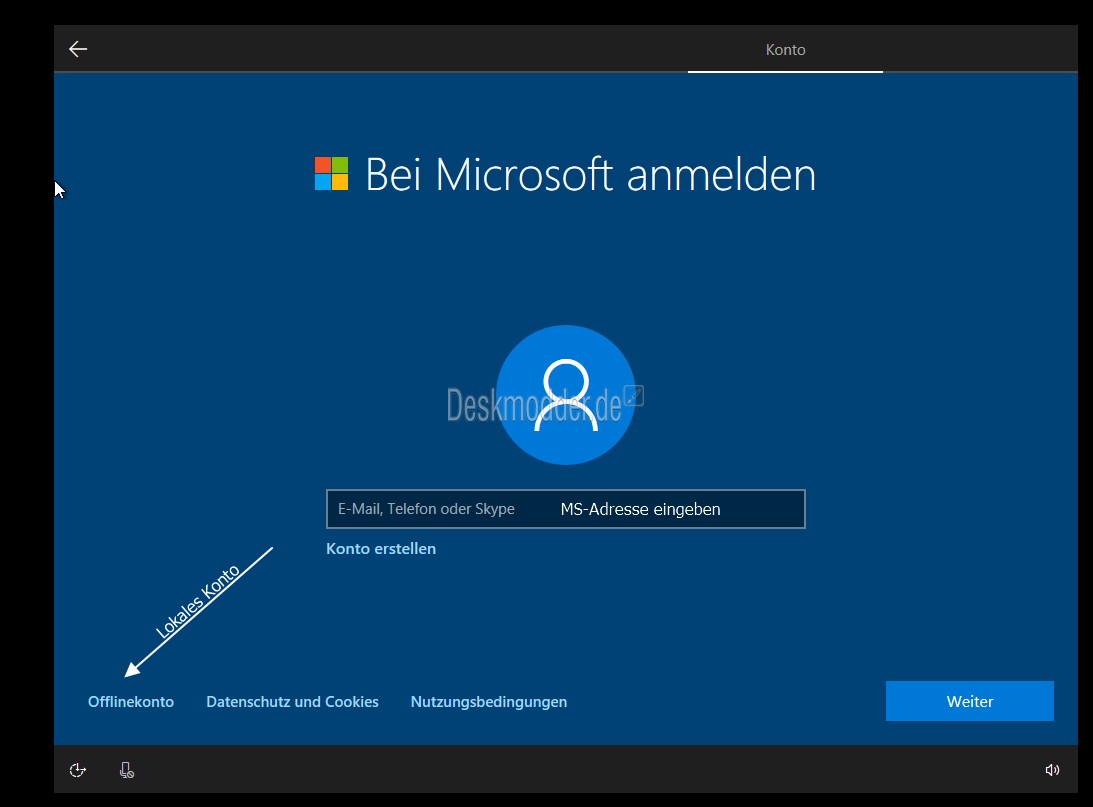Click the volume speaker icon
The image size is (1093, 807).
(1052, 770)
